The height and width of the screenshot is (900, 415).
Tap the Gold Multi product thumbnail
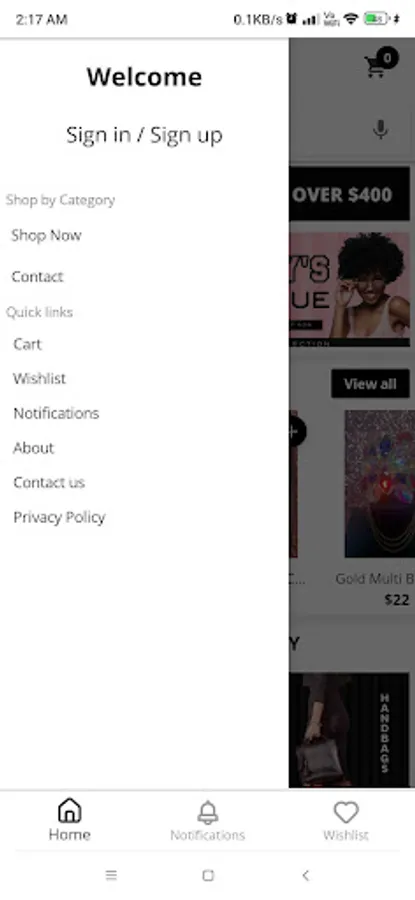point(379,483)
